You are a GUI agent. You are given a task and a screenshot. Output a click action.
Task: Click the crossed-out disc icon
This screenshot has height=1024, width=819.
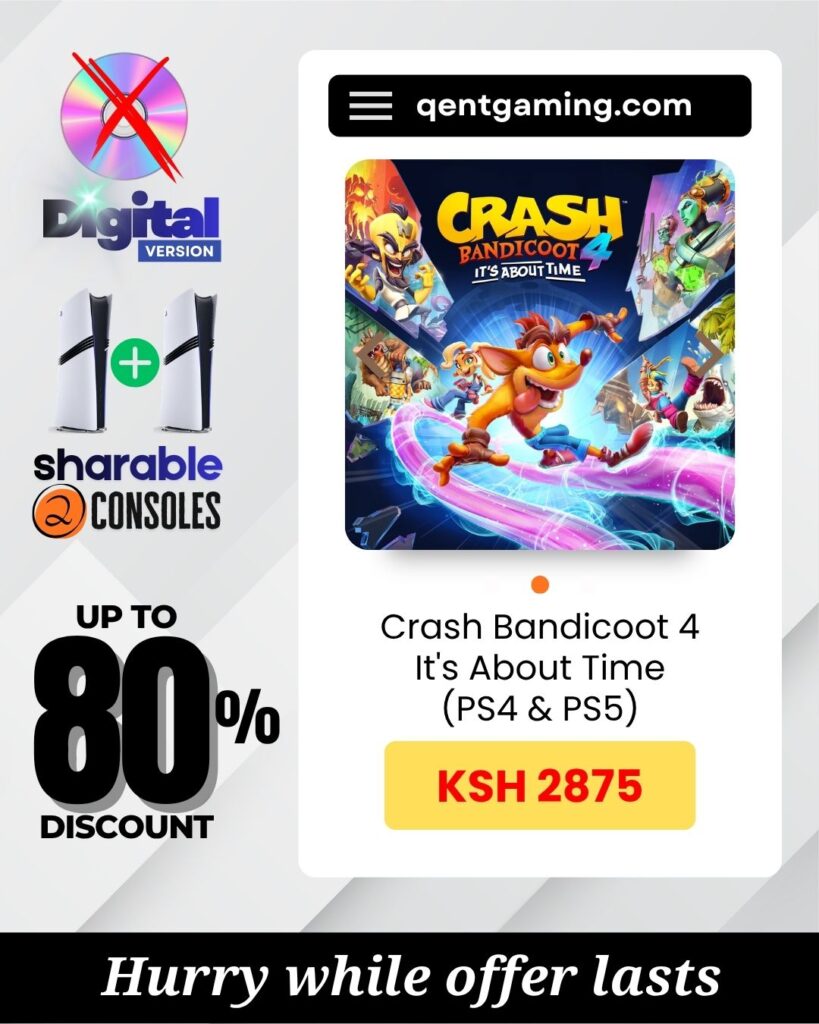point(123,116)
